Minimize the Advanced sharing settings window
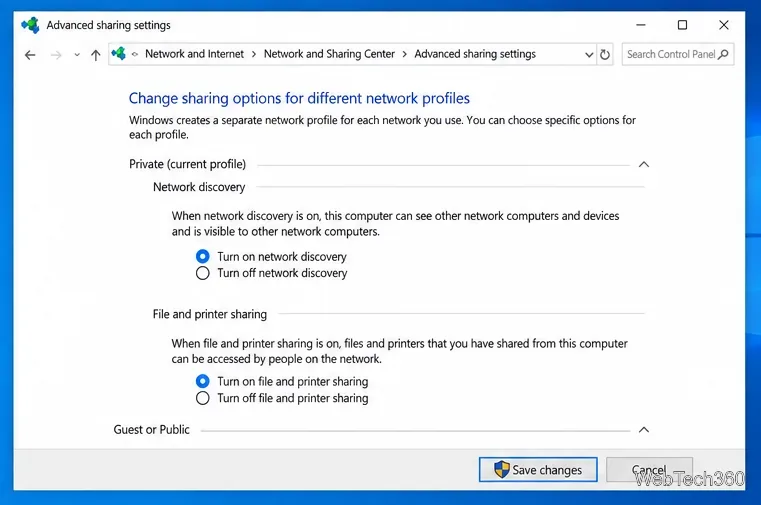This screenshot has width=761, height=505. point(641,25)
